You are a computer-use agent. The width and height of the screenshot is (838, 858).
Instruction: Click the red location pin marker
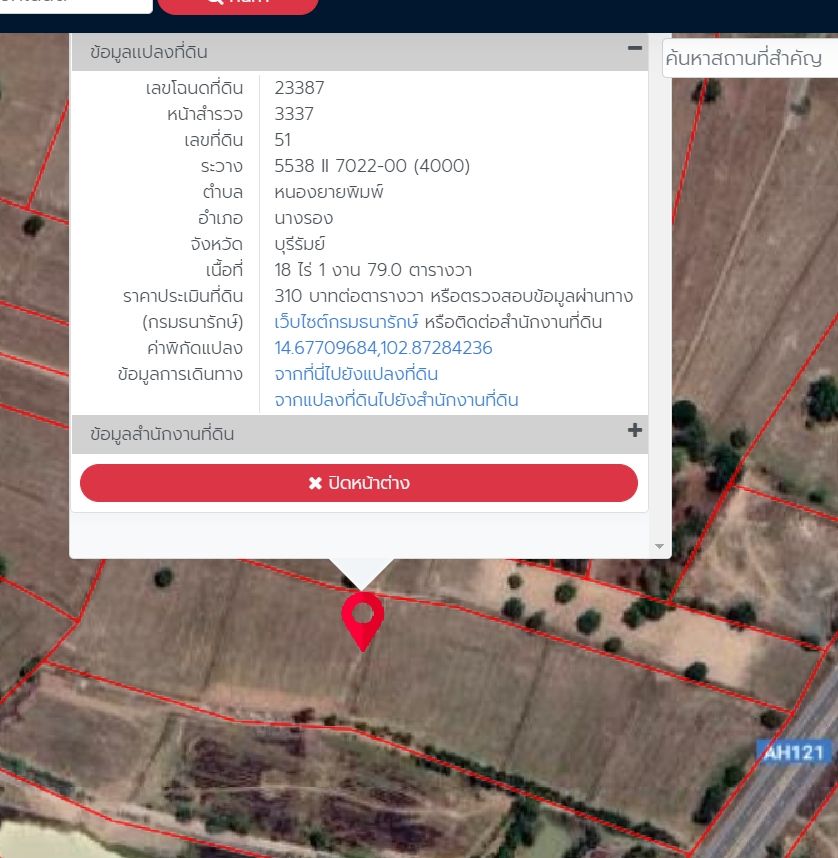tap(362, 621)
